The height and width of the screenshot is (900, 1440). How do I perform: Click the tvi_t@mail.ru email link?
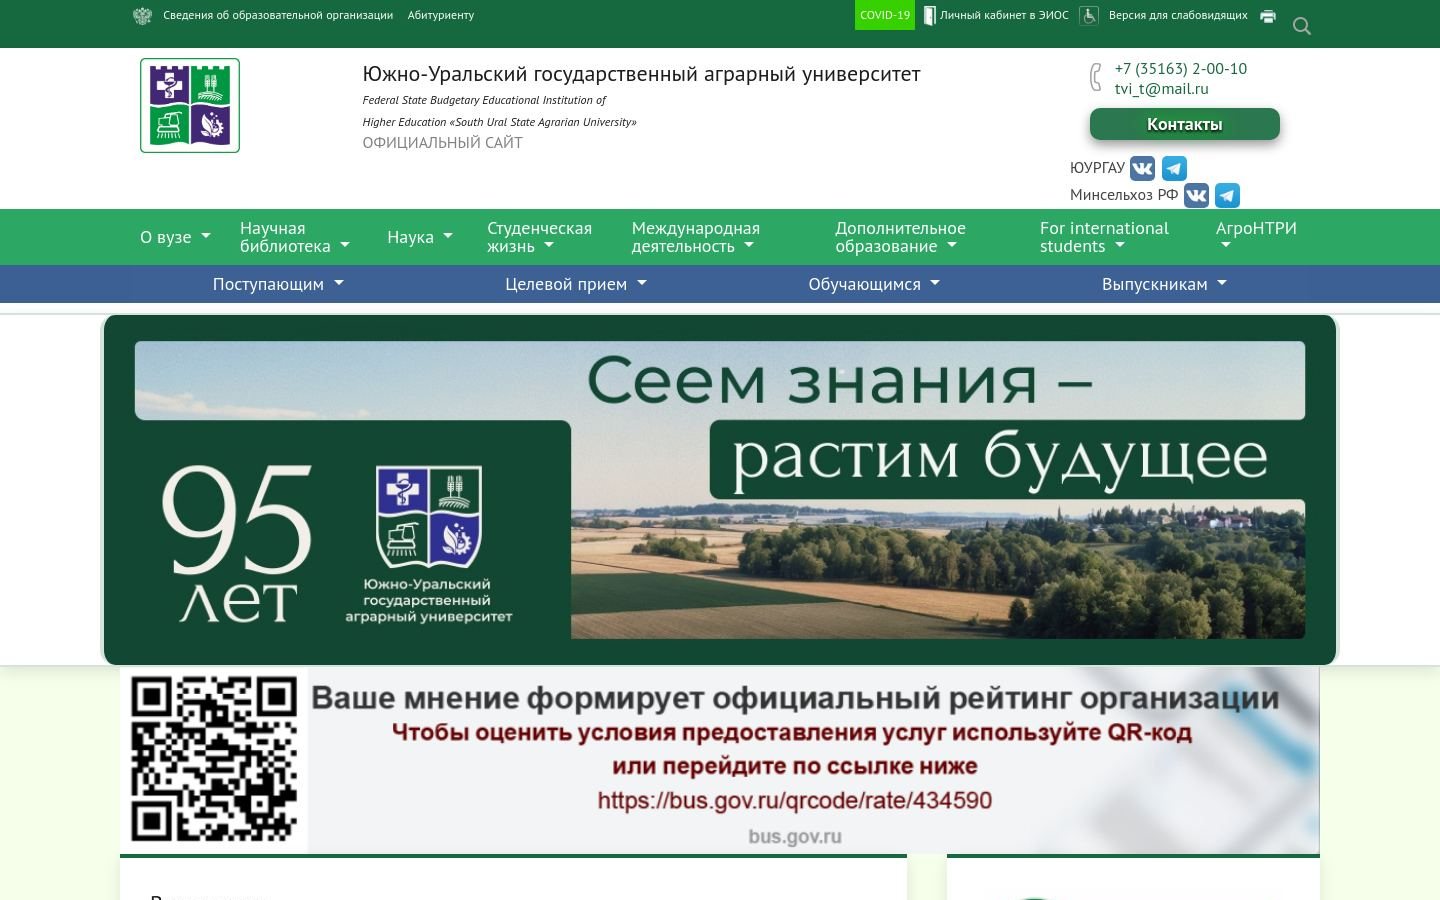point(1162,88)
